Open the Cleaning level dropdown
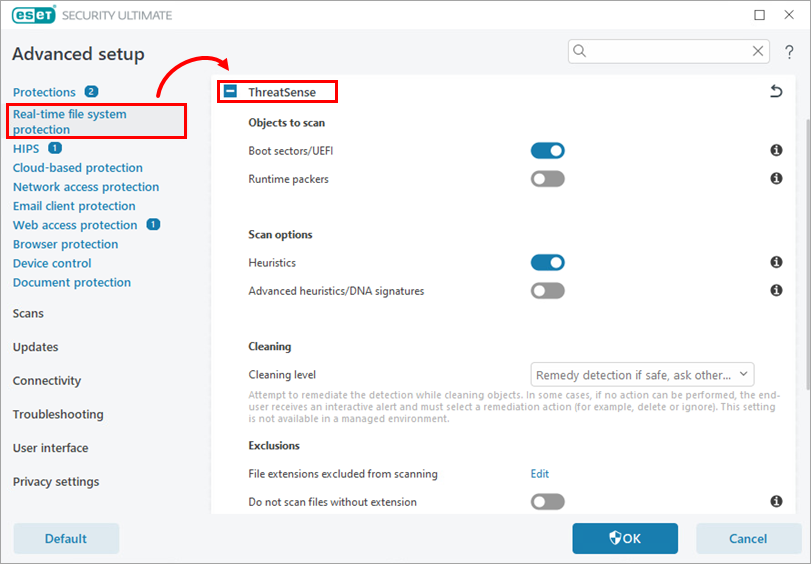The height and width of the screenshot is (564, 811). click(642, 375)
